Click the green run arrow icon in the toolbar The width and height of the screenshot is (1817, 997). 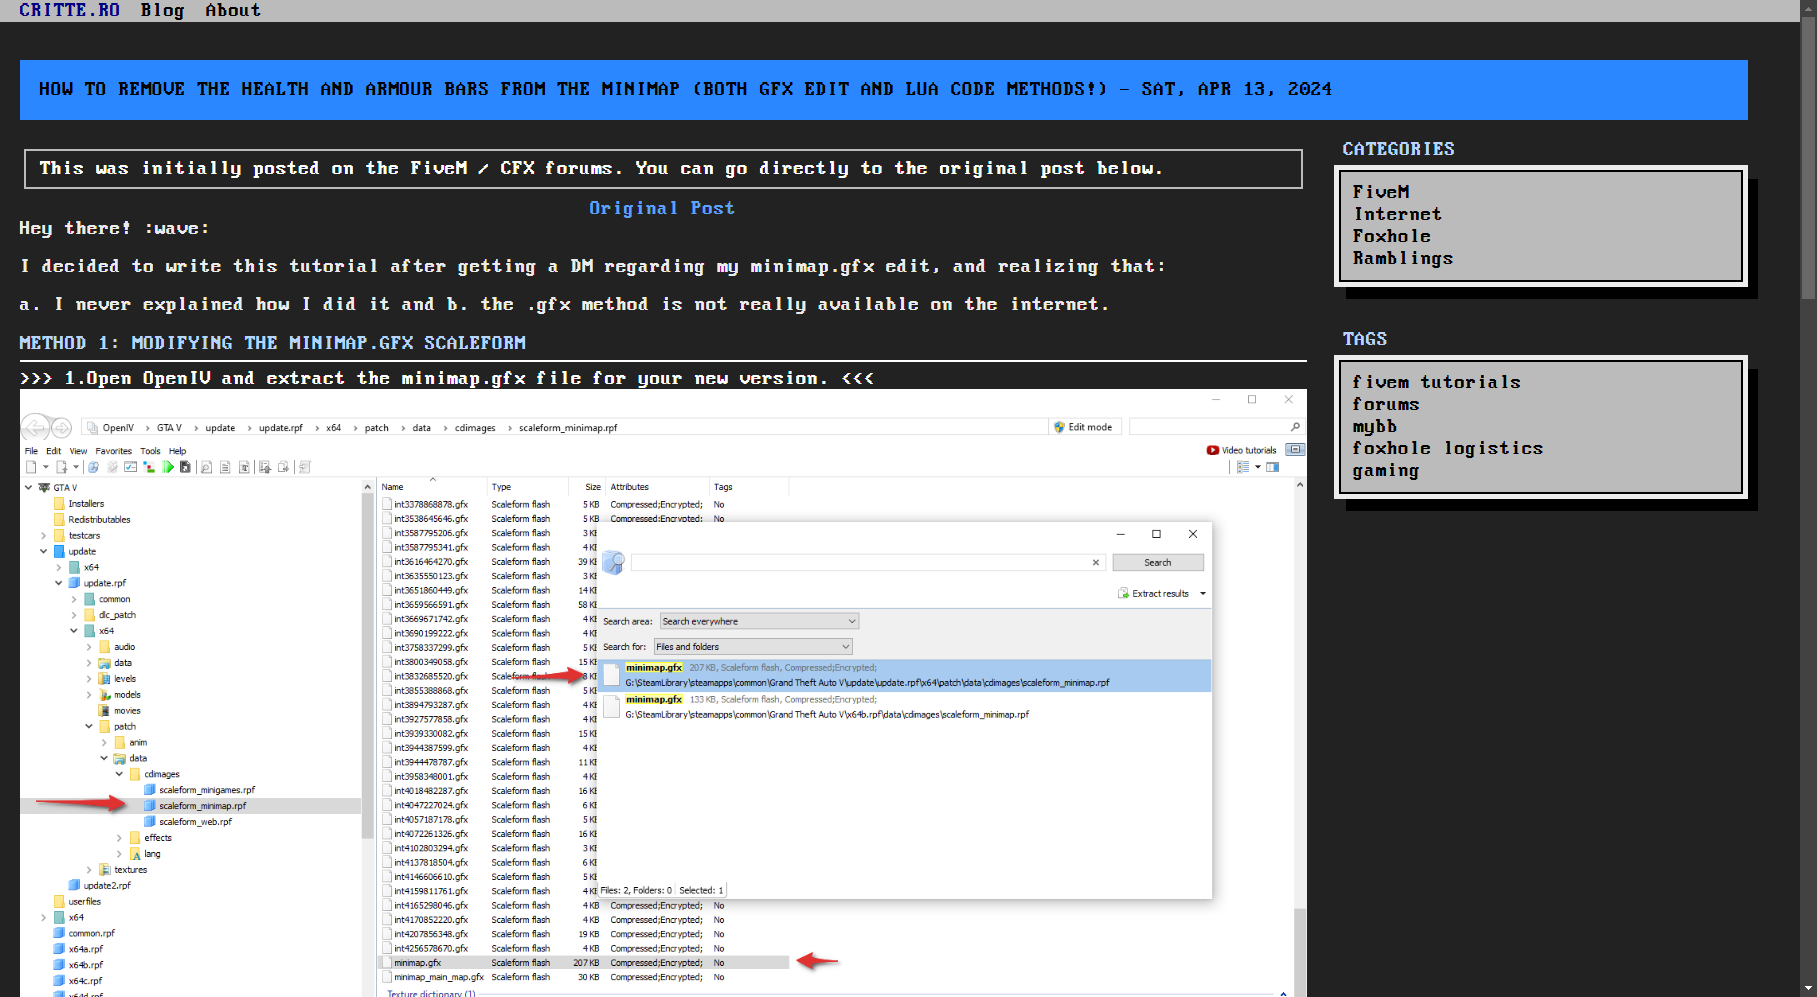pyautogui.click(x=169, y=467)
